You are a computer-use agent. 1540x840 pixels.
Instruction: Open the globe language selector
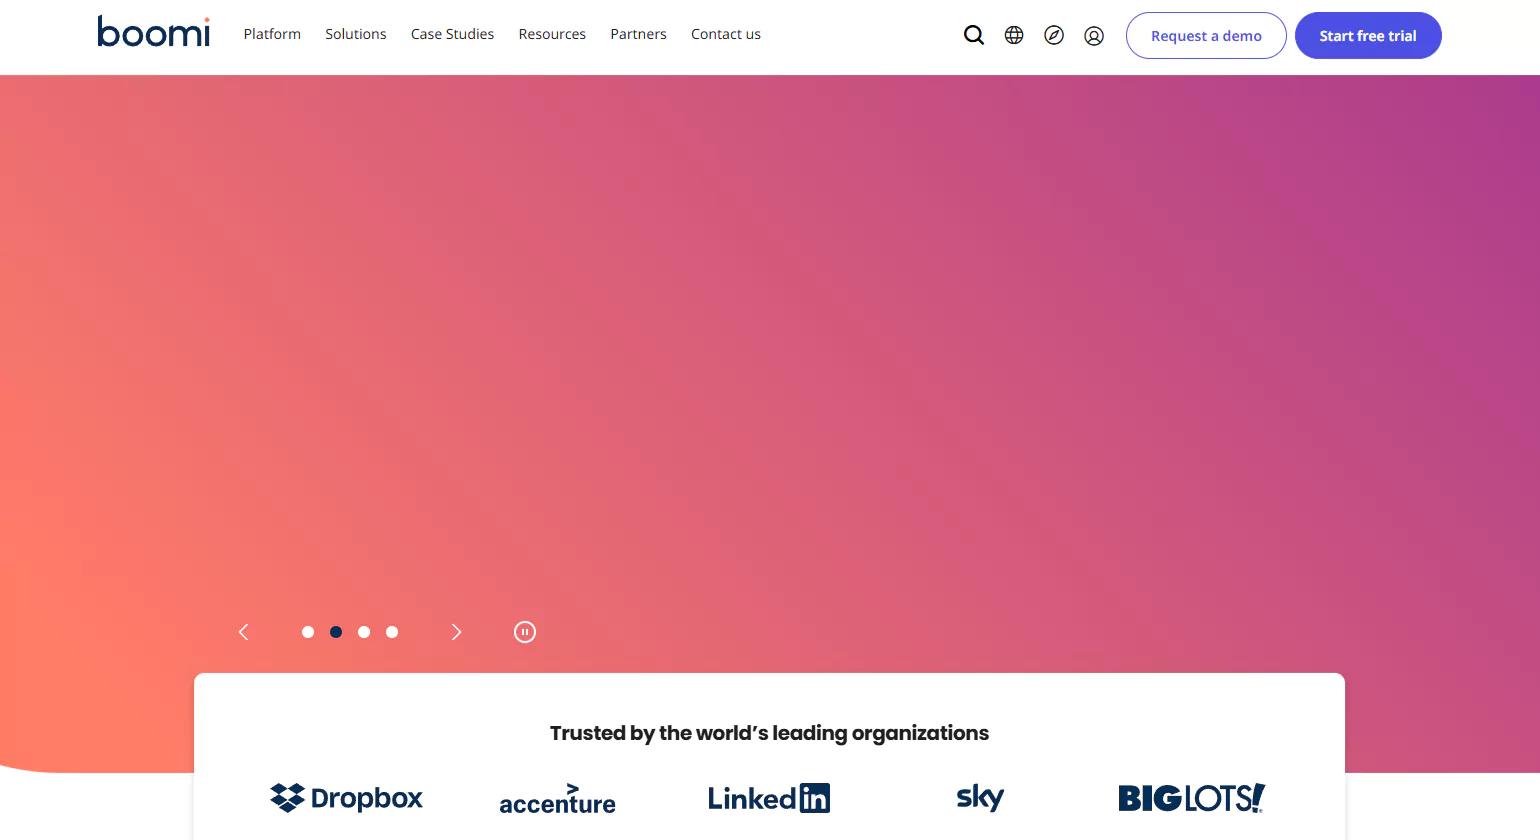click(x=1014, y=35)
